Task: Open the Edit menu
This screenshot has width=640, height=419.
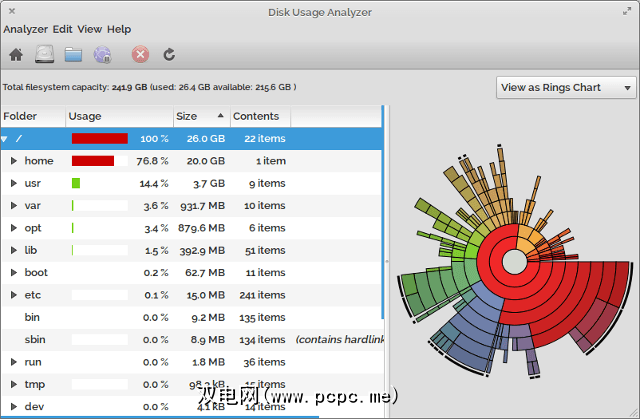Action: (x=62, y=29)
